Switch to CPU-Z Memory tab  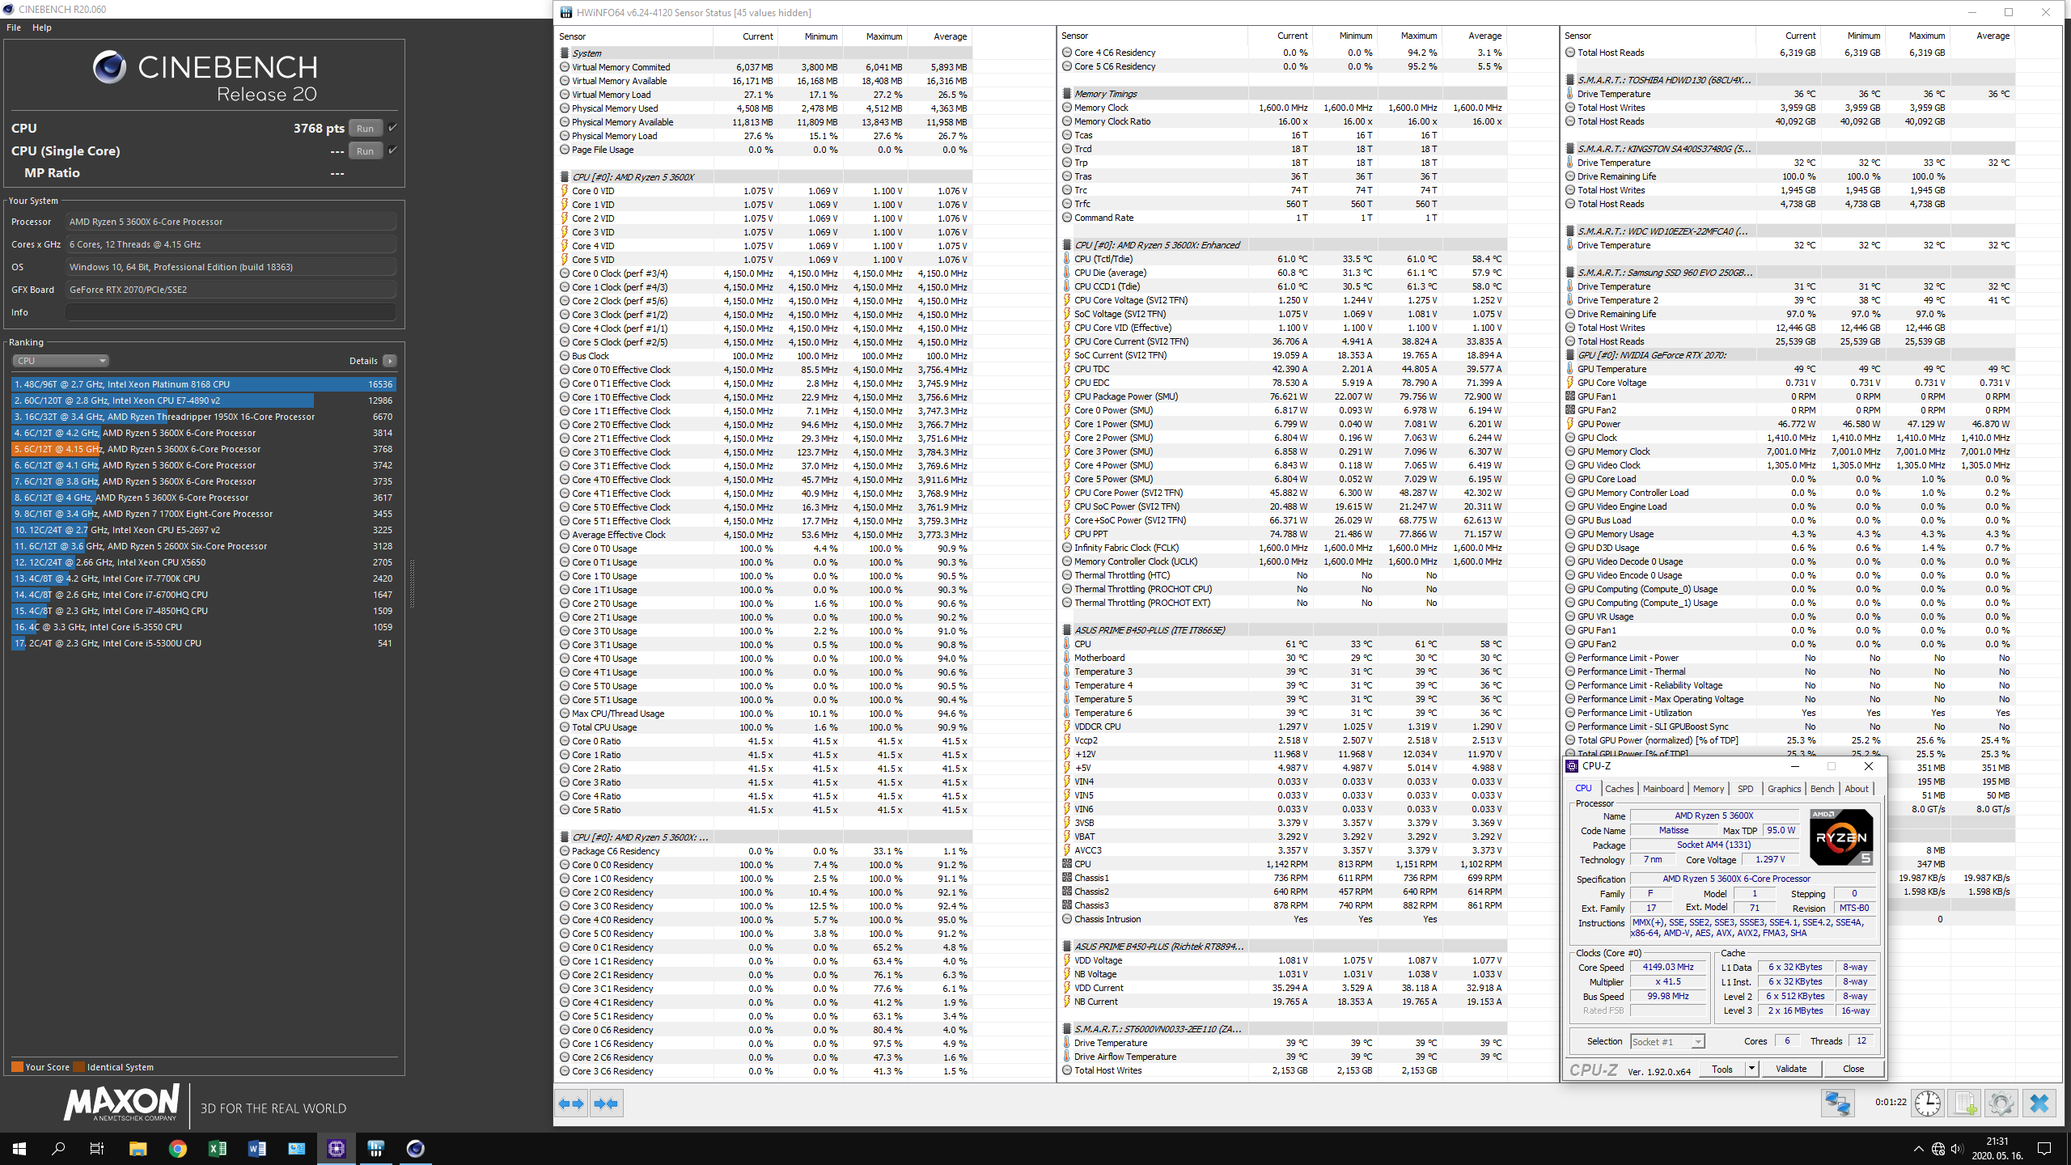1708,789
